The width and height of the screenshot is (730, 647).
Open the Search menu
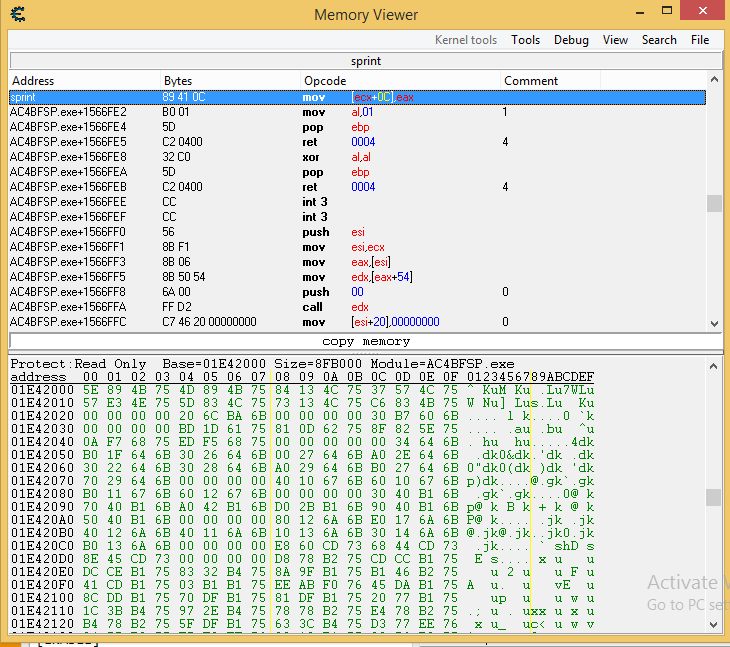point(659,40)
